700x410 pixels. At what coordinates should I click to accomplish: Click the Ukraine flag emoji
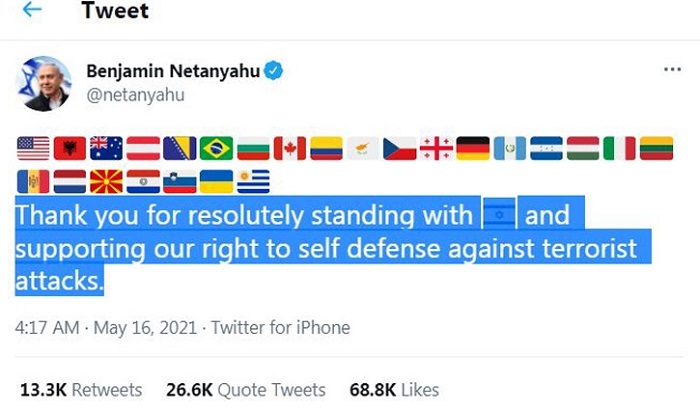[216, 181]
